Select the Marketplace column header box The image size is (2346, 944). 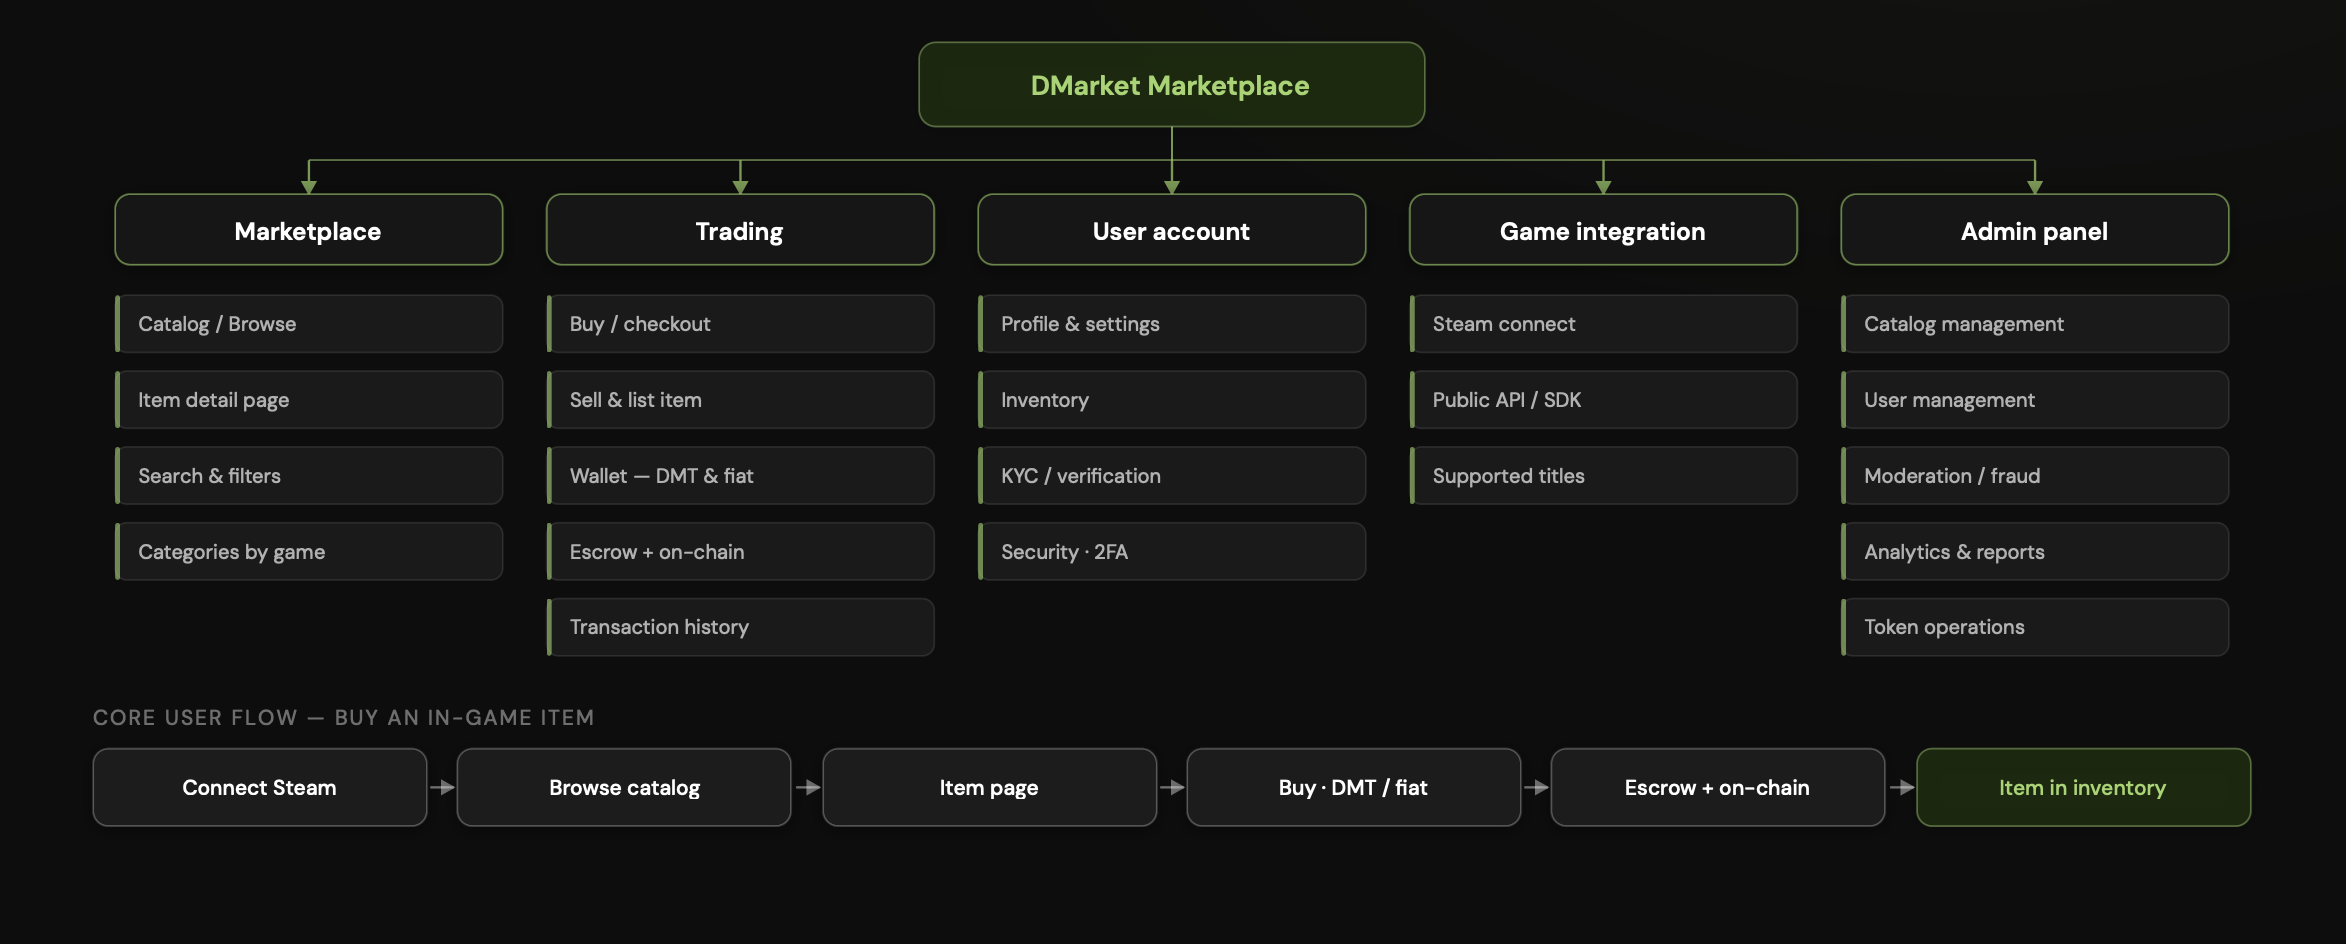point(308,230)
